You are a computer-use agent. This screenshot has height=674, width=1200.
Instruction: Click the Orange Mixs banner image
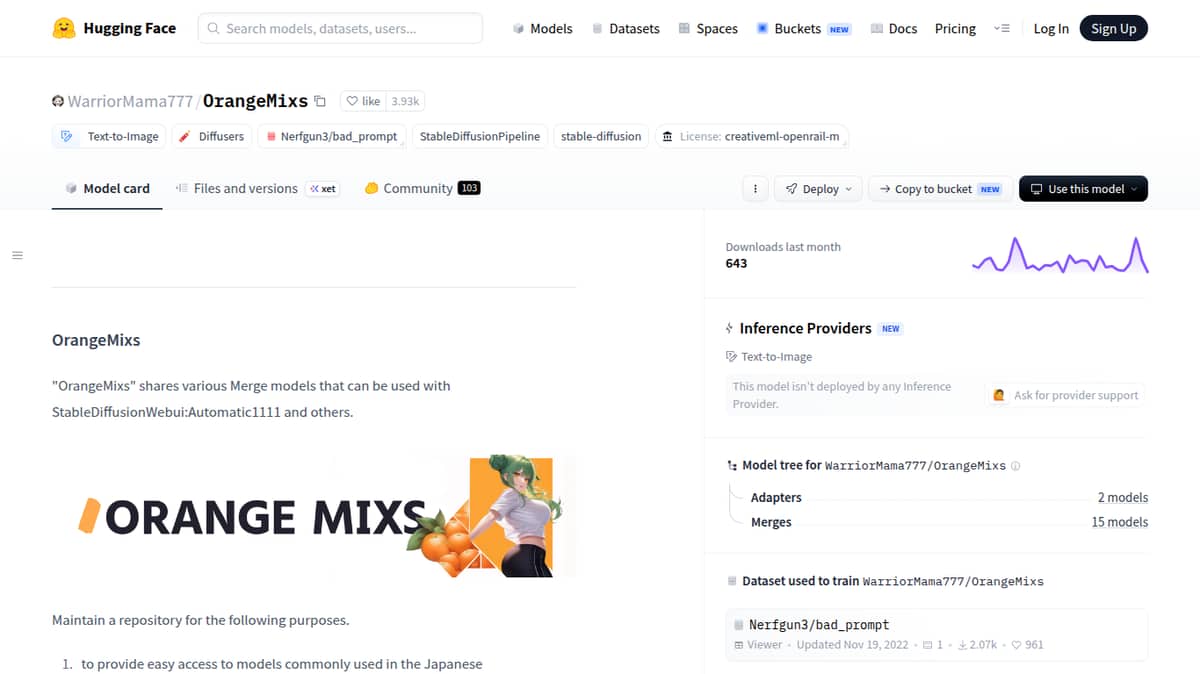pyautogui.click(x=314, y=516)
